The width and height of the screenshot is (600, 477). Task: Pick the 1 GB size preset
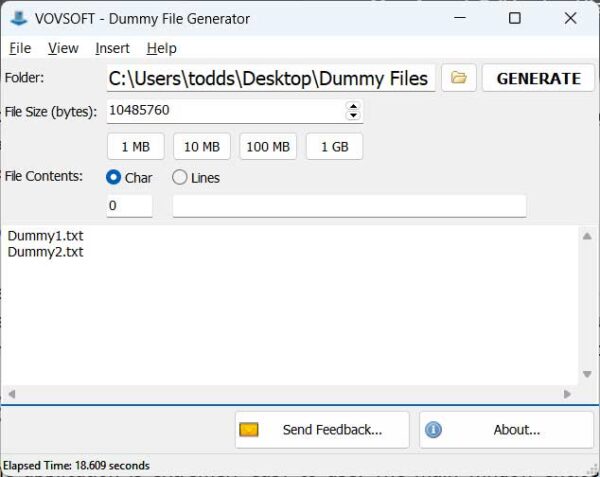[x=334, y=146]
